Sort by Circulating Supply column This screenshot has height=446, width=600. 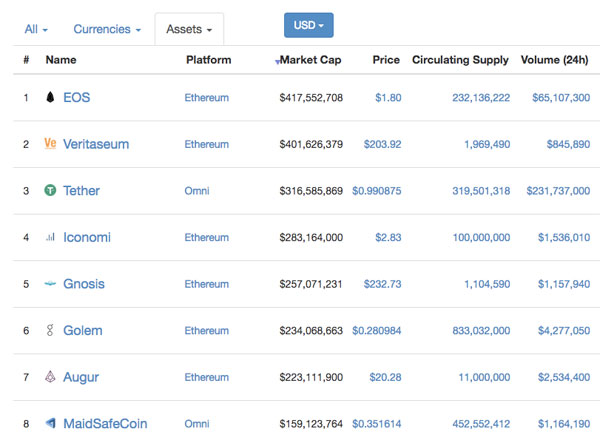tap(460, 60)
